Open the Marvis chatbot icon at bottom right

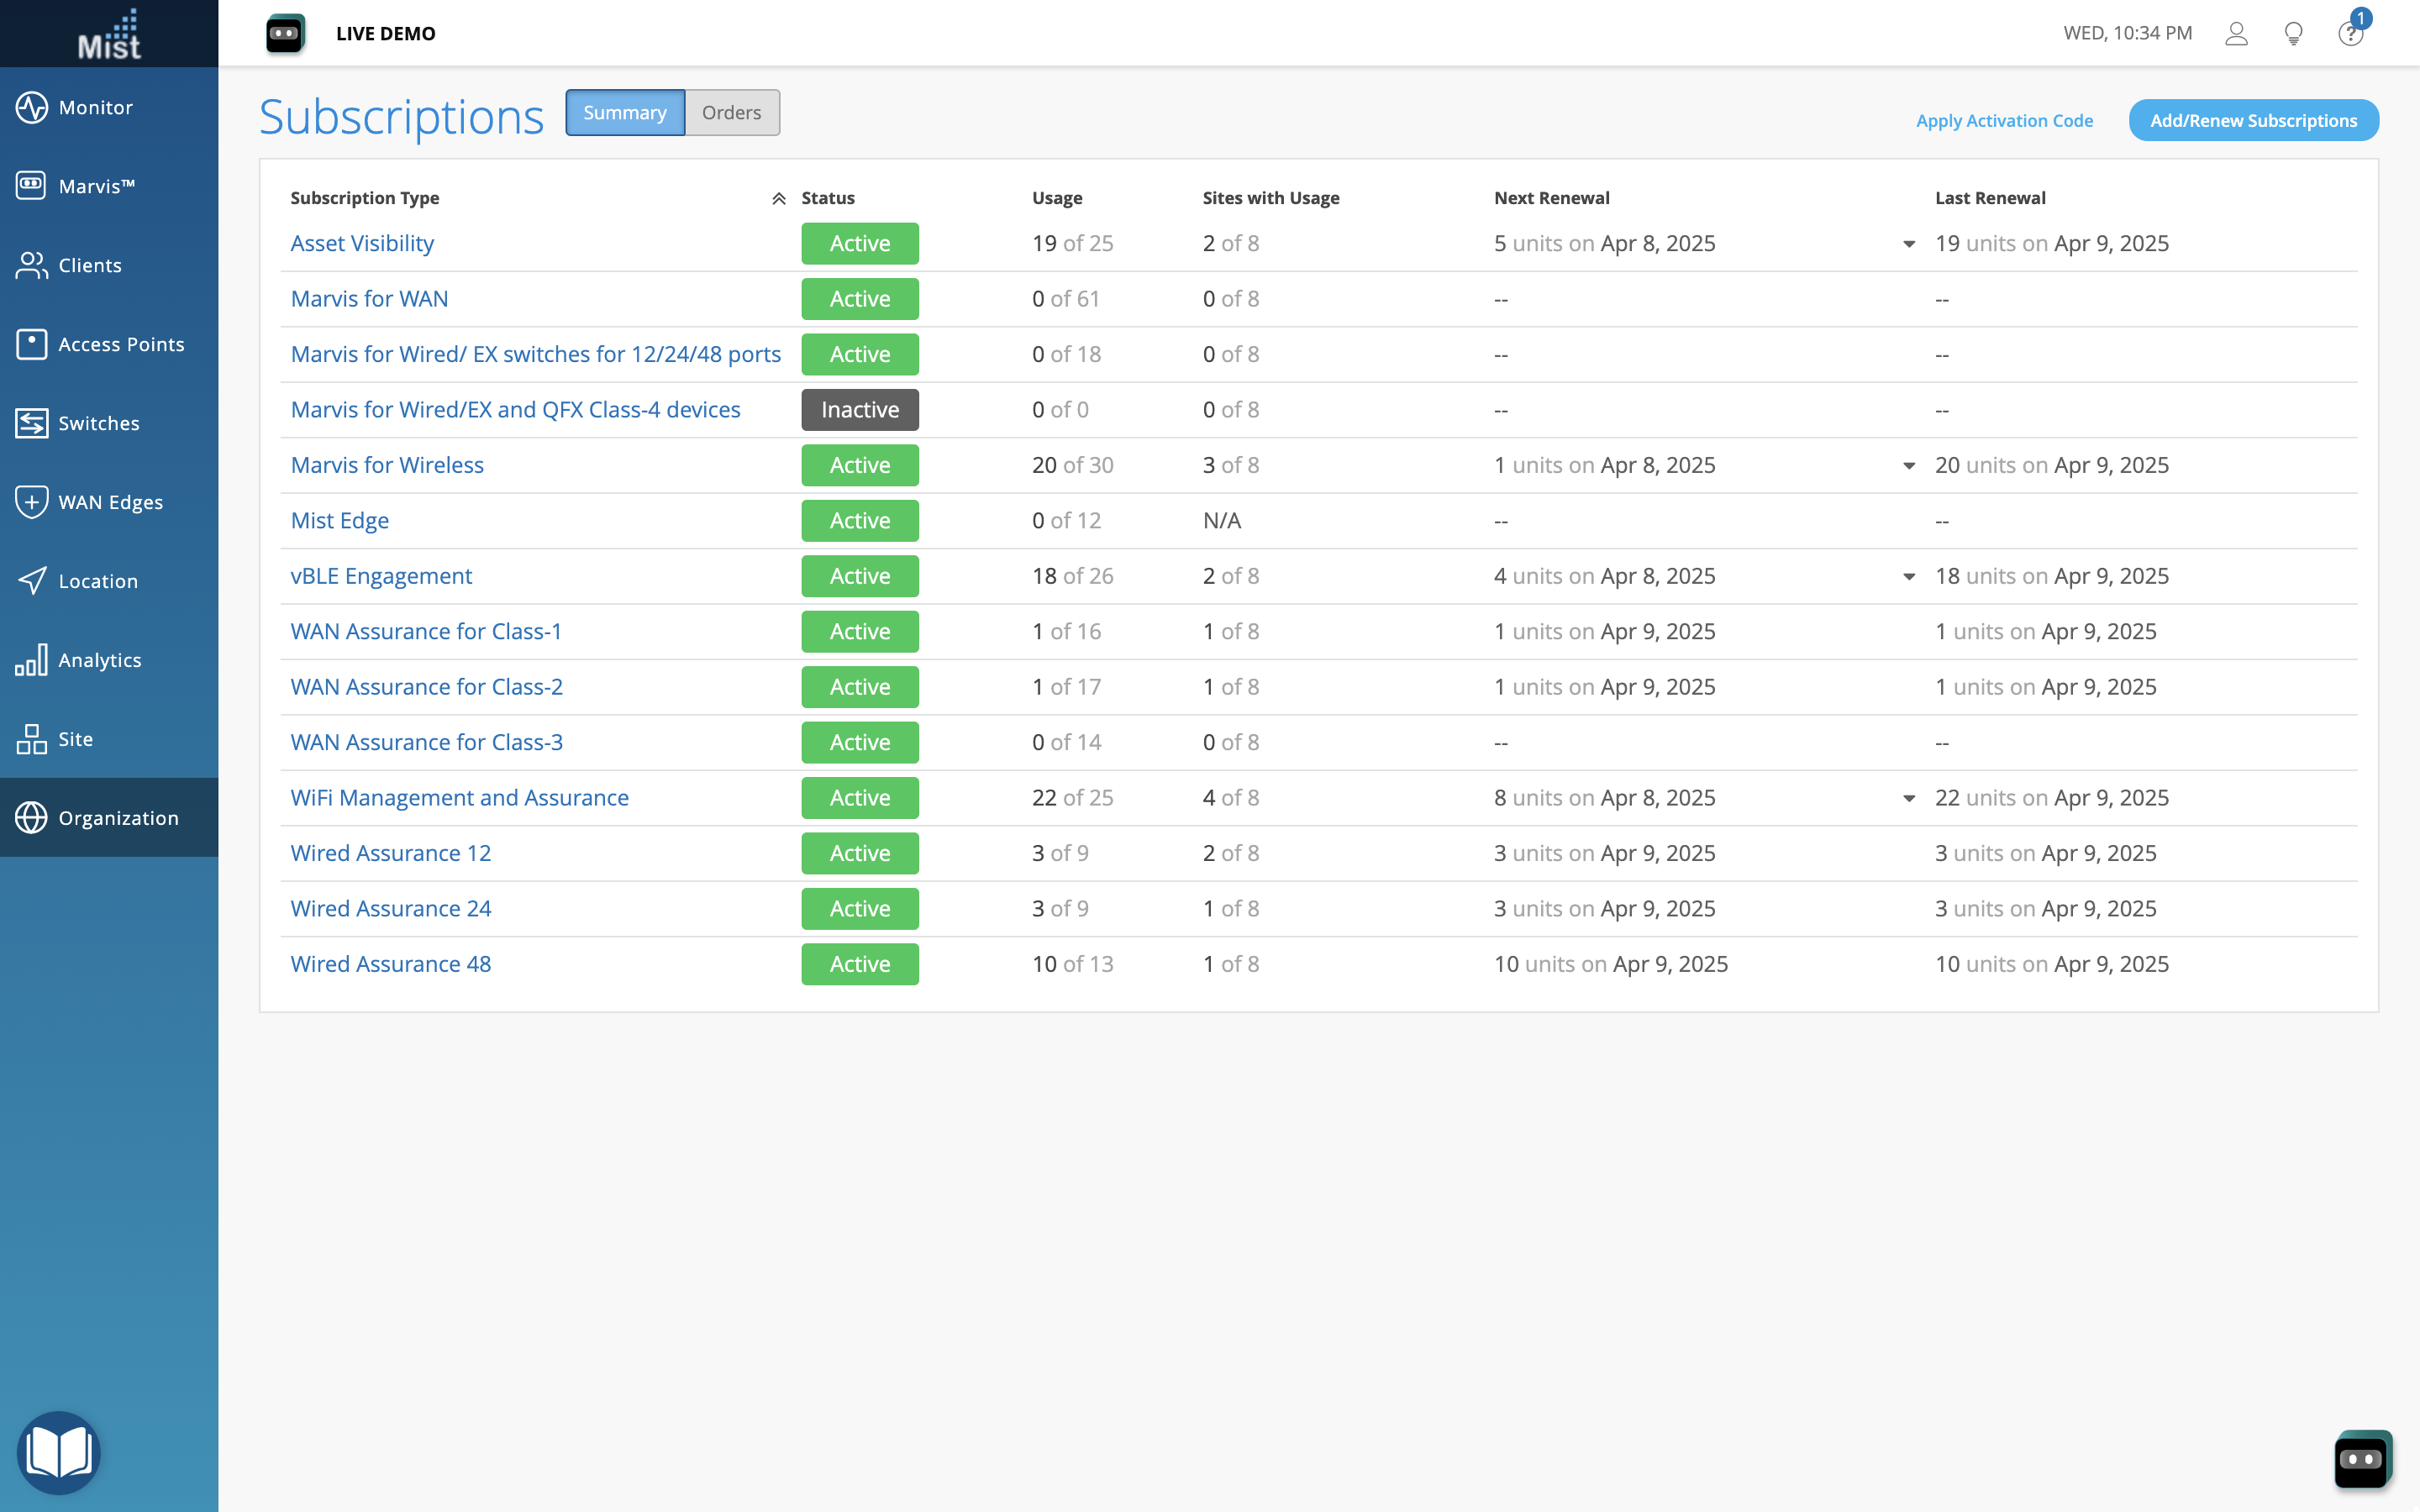pyautogui.click(x=2362, y=1459)
